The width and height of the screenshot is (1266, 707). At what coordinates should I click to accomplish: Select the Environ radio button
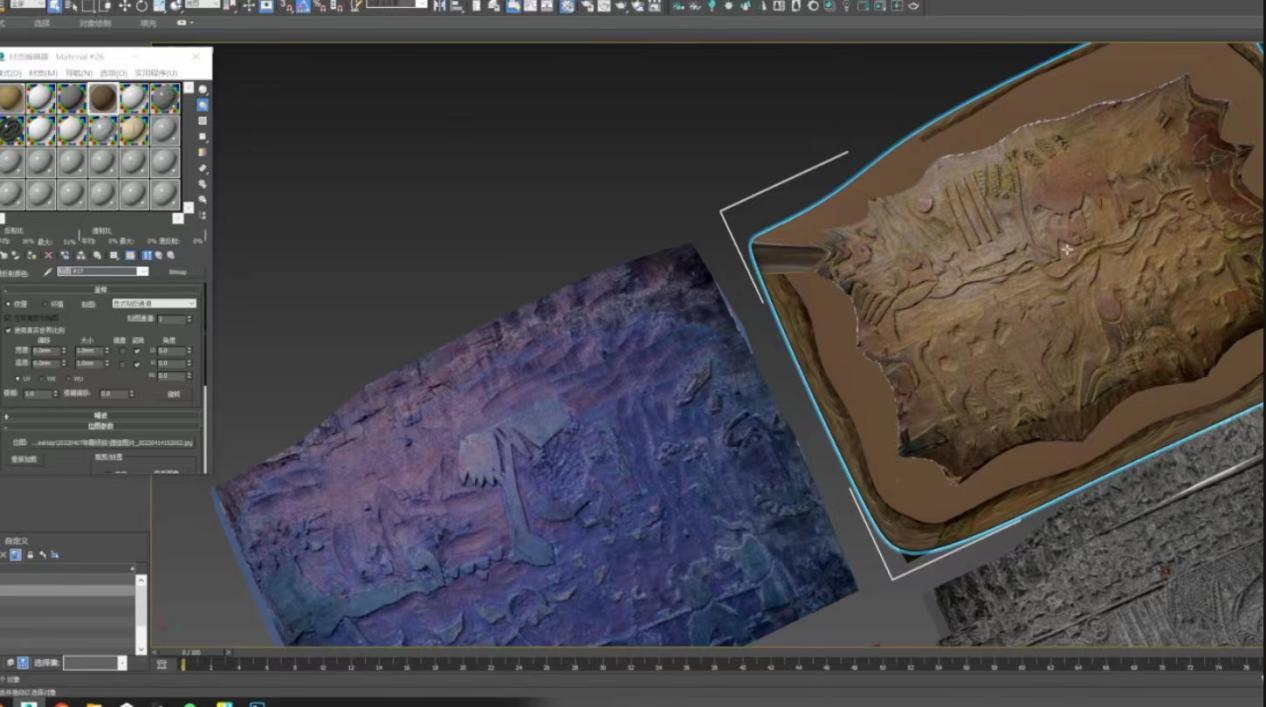point(44,304)
